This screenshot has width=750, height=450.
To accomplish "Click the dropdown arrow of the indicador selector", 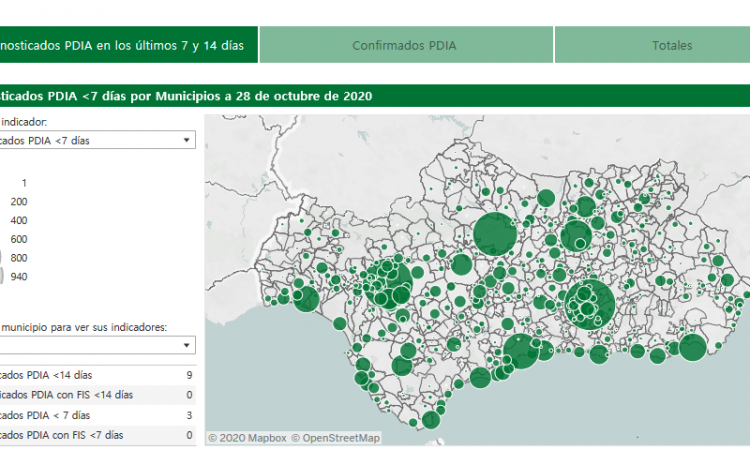I will pyautogui.click(x=187, y=140).
